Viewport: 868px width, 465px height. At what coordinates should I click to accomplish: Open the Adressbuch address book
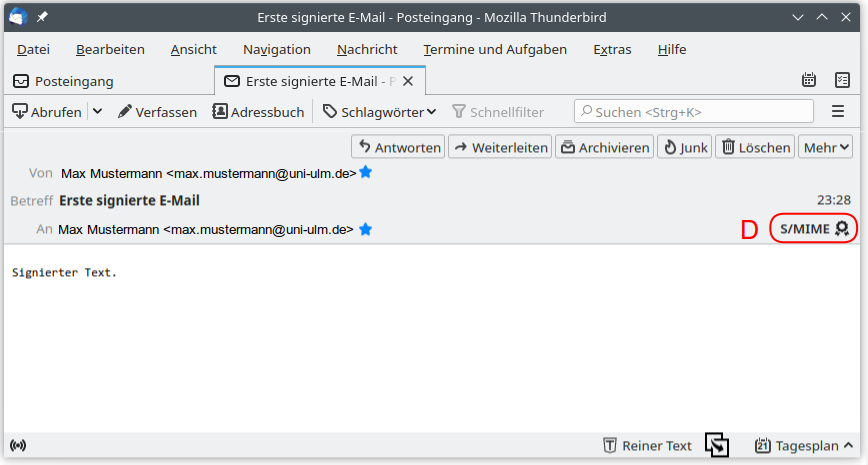pyautogui.click(x=258, y=112)
